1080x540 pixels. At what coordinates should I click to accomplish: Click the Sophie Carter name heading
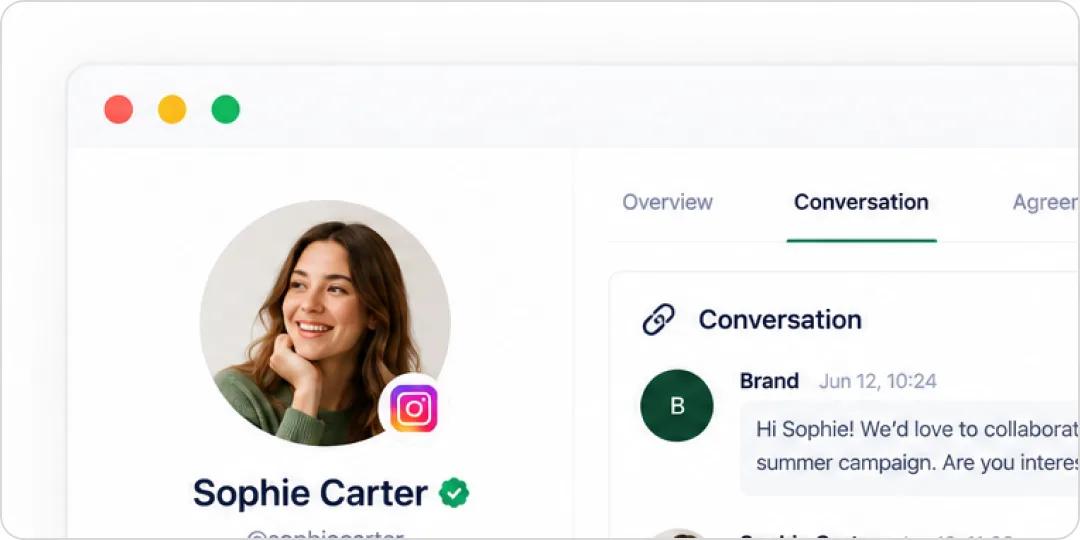(310, 492)
